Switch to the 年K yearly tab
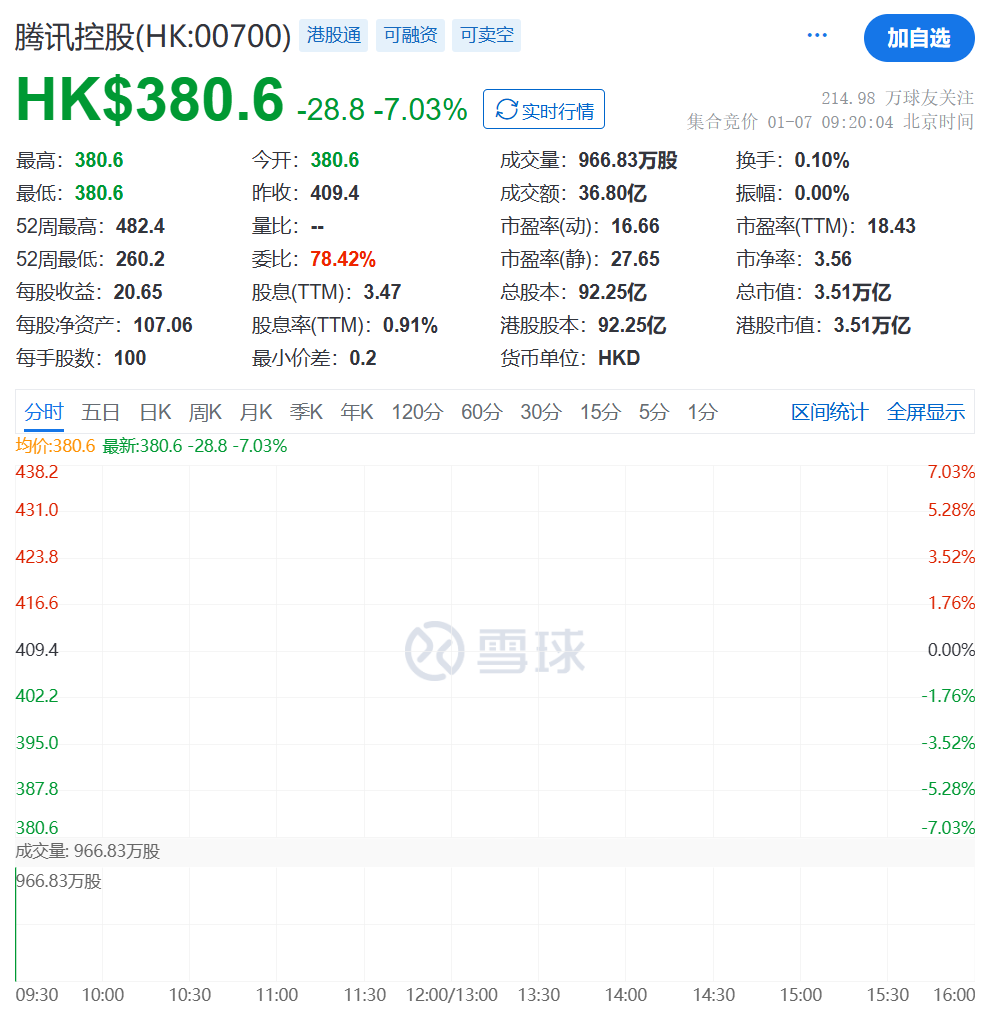The height and width of the screenshot is (1021, 987). click(356, 411)
